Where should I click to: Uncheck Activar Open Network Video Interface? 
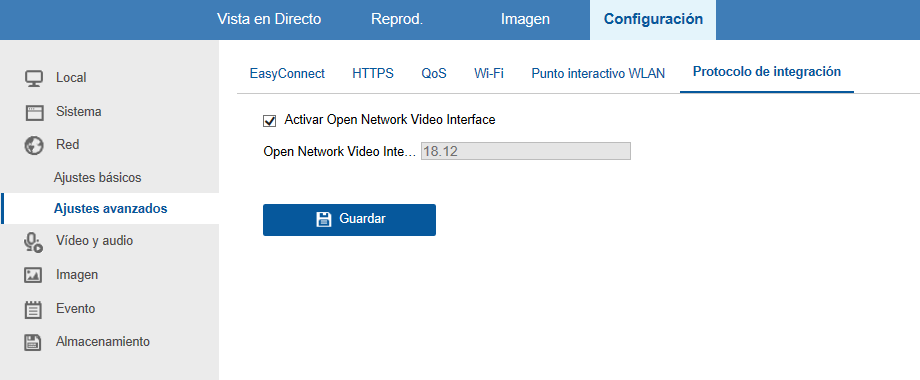pyautogui.click(x=270, y=121)
